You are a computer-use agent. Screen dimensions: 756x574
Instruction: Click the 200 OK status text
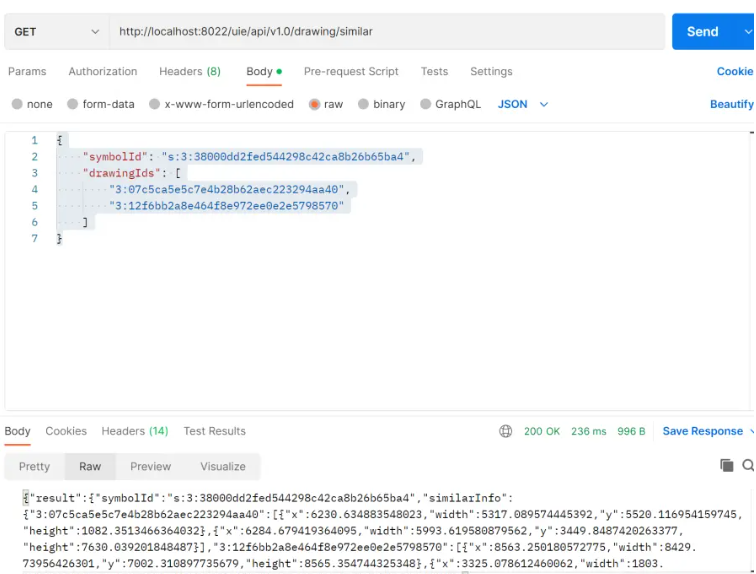pos(542,431)
